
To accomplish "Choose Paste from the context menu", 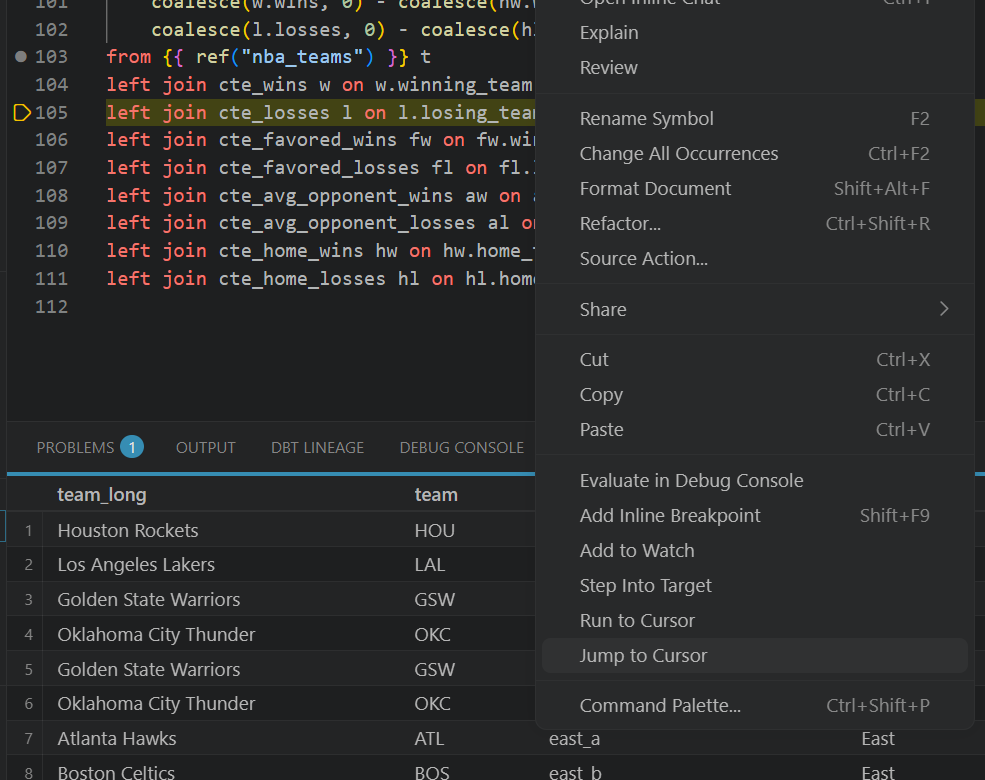I will point(754,430).
